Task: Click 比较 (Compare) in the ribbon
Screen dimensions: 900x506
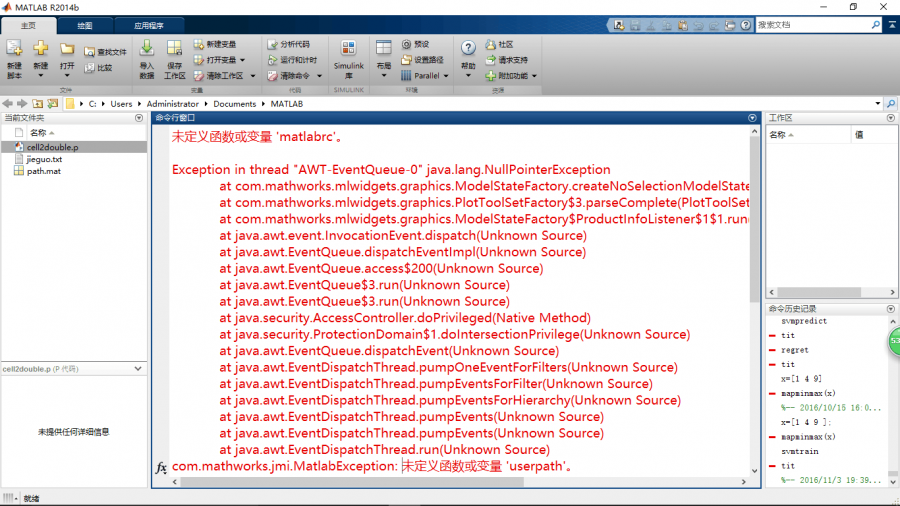Action: (99, 68)
